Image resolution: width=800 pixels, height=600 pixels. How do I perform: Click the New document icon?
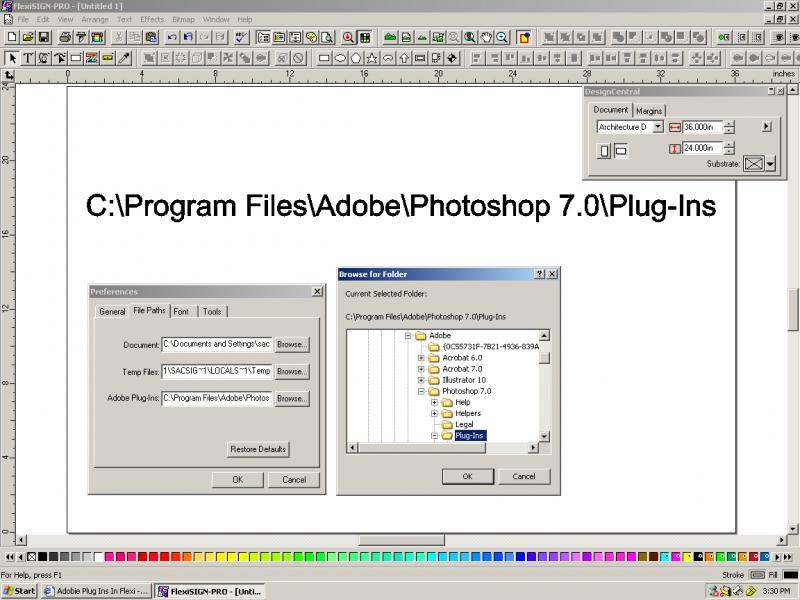12,37
